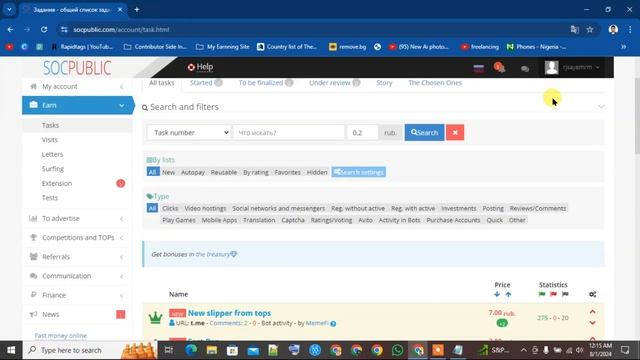The image size is (640, 360).
Task: Click the SOCPUBLIC logo
Action: point(77,68)
